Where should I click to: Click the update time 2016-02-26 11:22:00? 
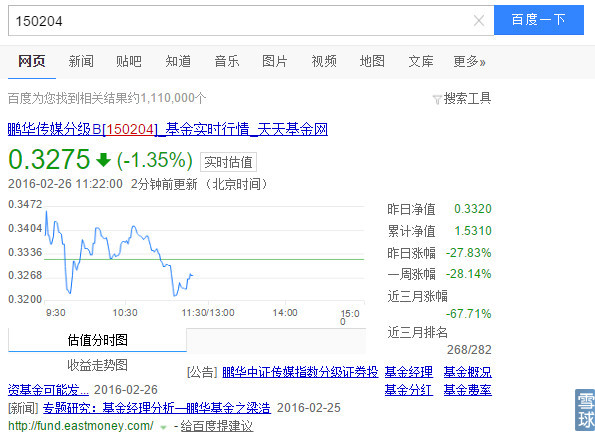65,184
